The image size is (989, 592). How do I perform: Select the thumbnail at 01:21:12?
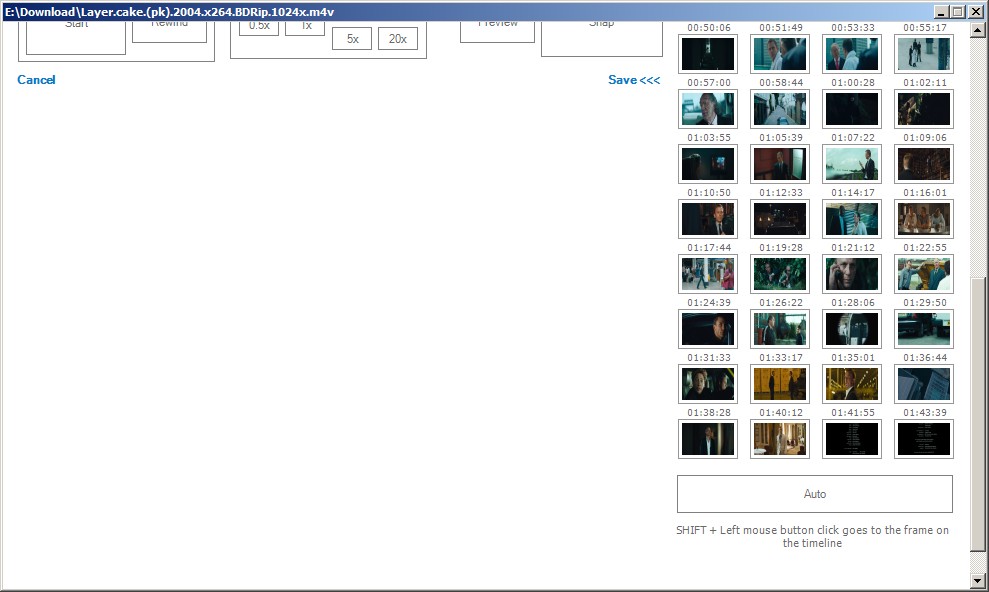pos(851,273)
